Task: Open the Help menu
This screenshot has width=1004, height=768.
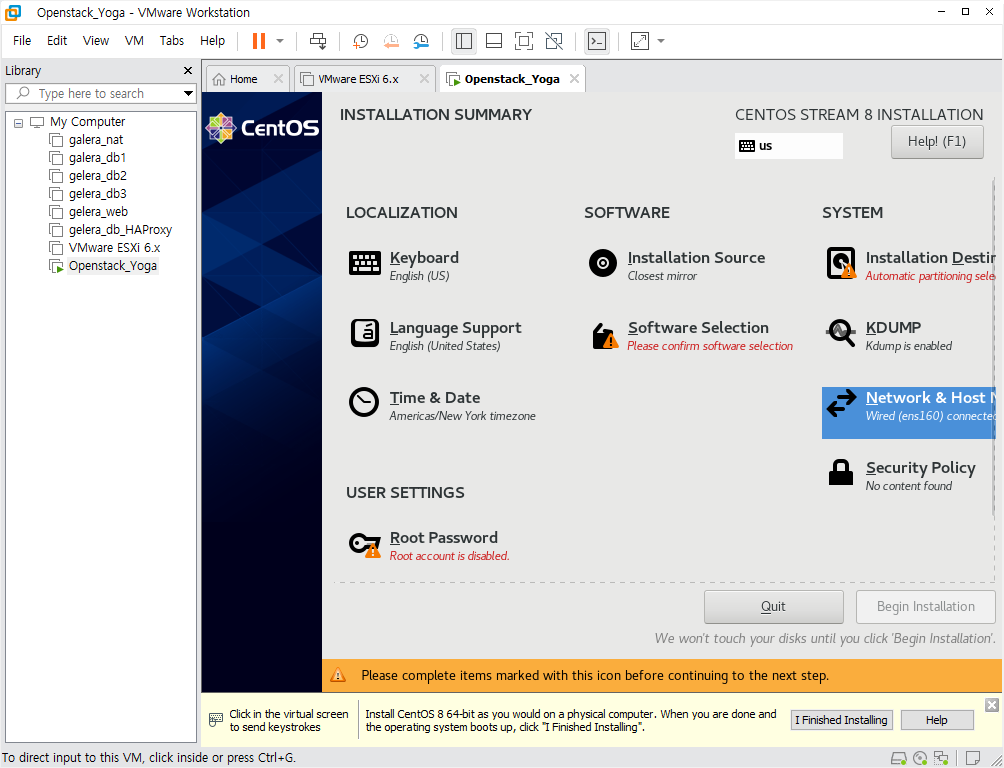Action: coord(212,40)
